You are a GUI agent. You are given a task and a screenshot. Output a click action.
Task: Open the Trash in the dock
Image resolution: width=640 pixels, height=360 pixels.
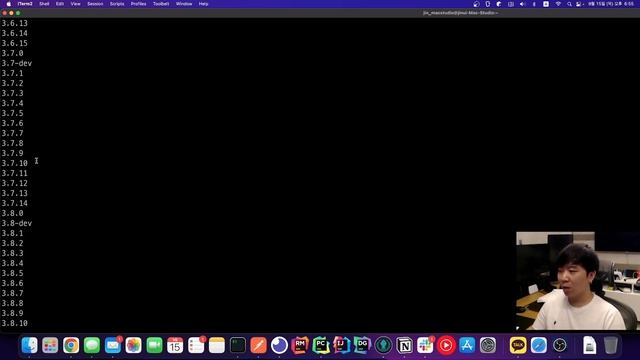coord(611,345)
